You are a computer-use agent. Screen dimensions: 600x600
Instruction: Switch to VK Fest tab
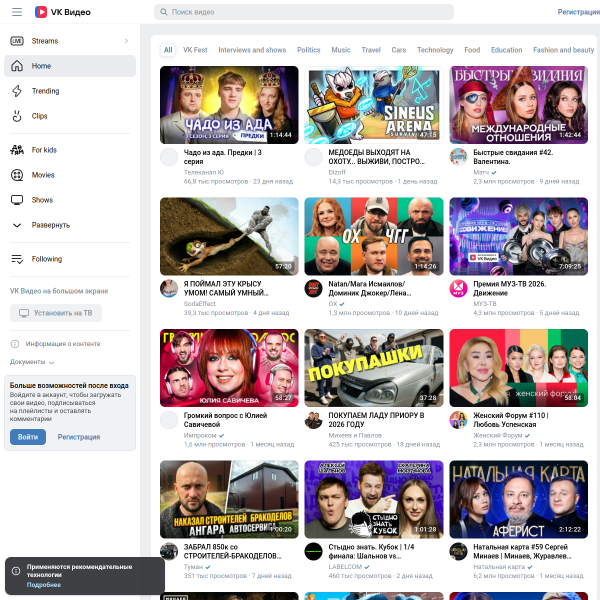point(195,50)
